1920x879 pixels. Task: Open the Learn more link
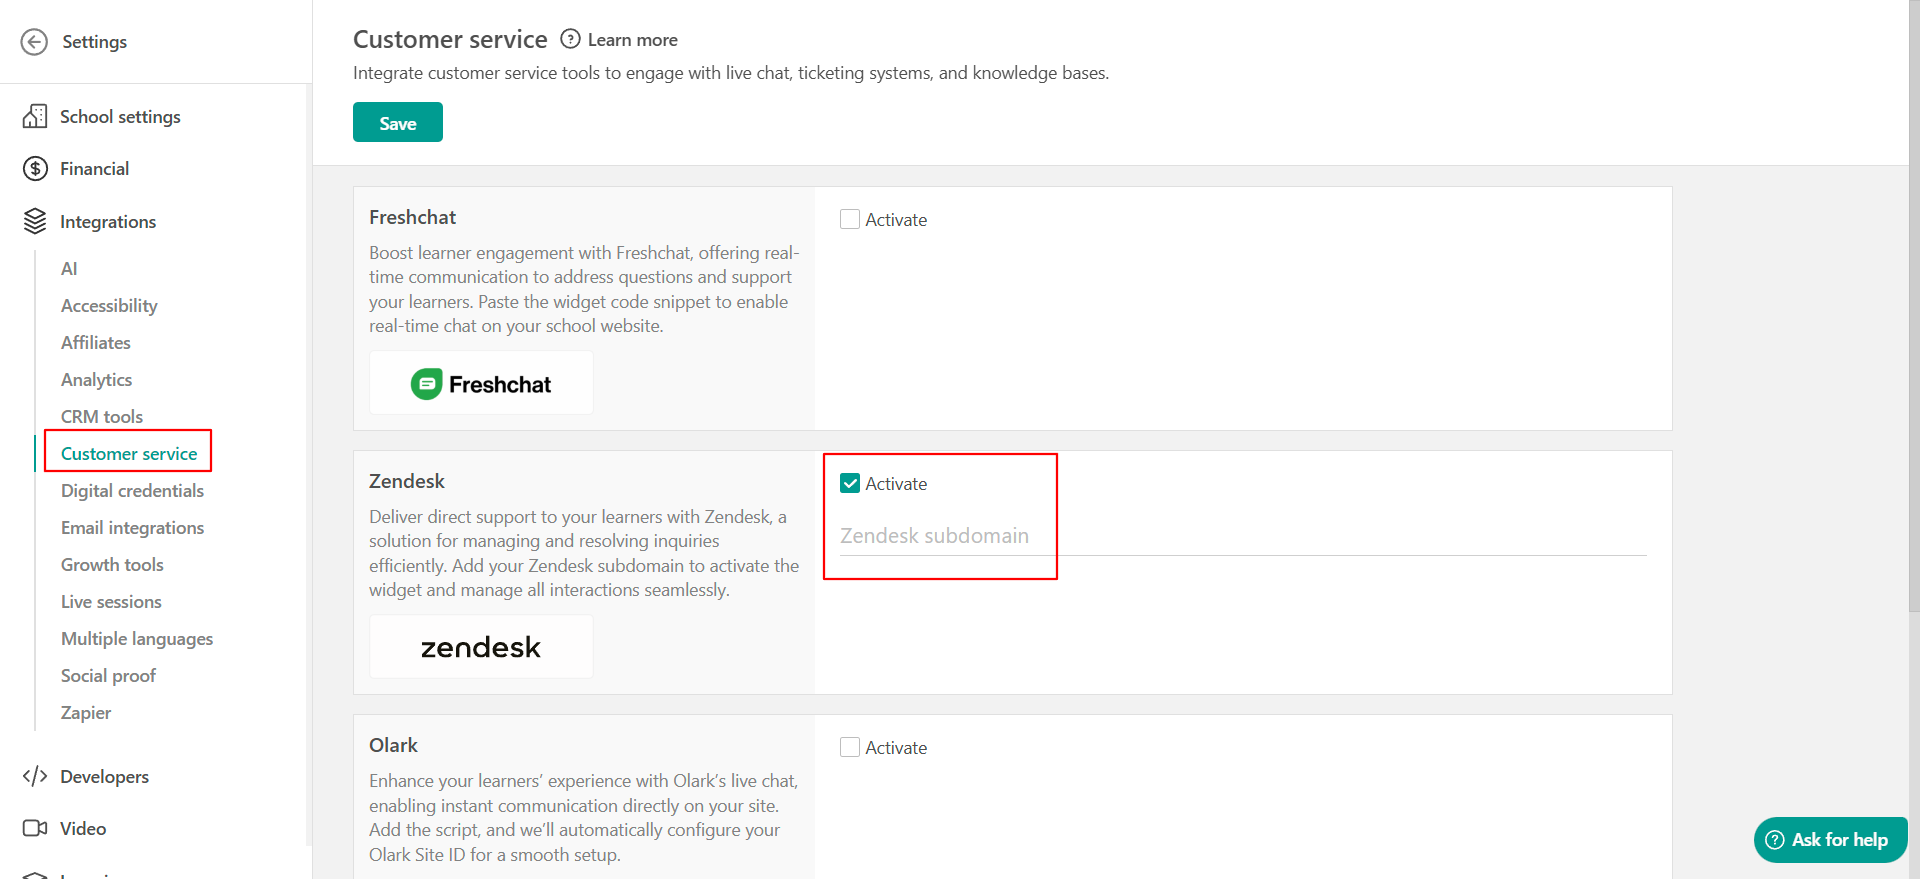coord(633,40)
